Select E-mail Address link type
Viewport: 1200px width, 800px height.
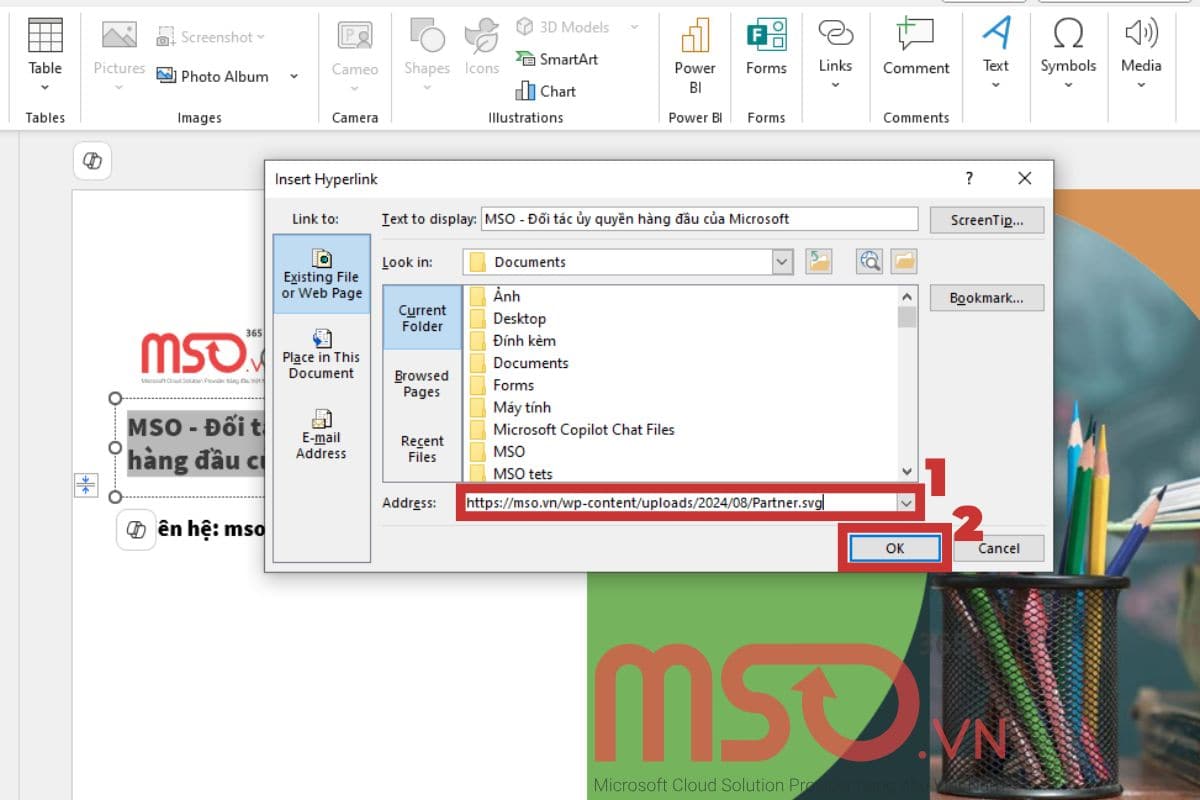click(x=321, y=434)
